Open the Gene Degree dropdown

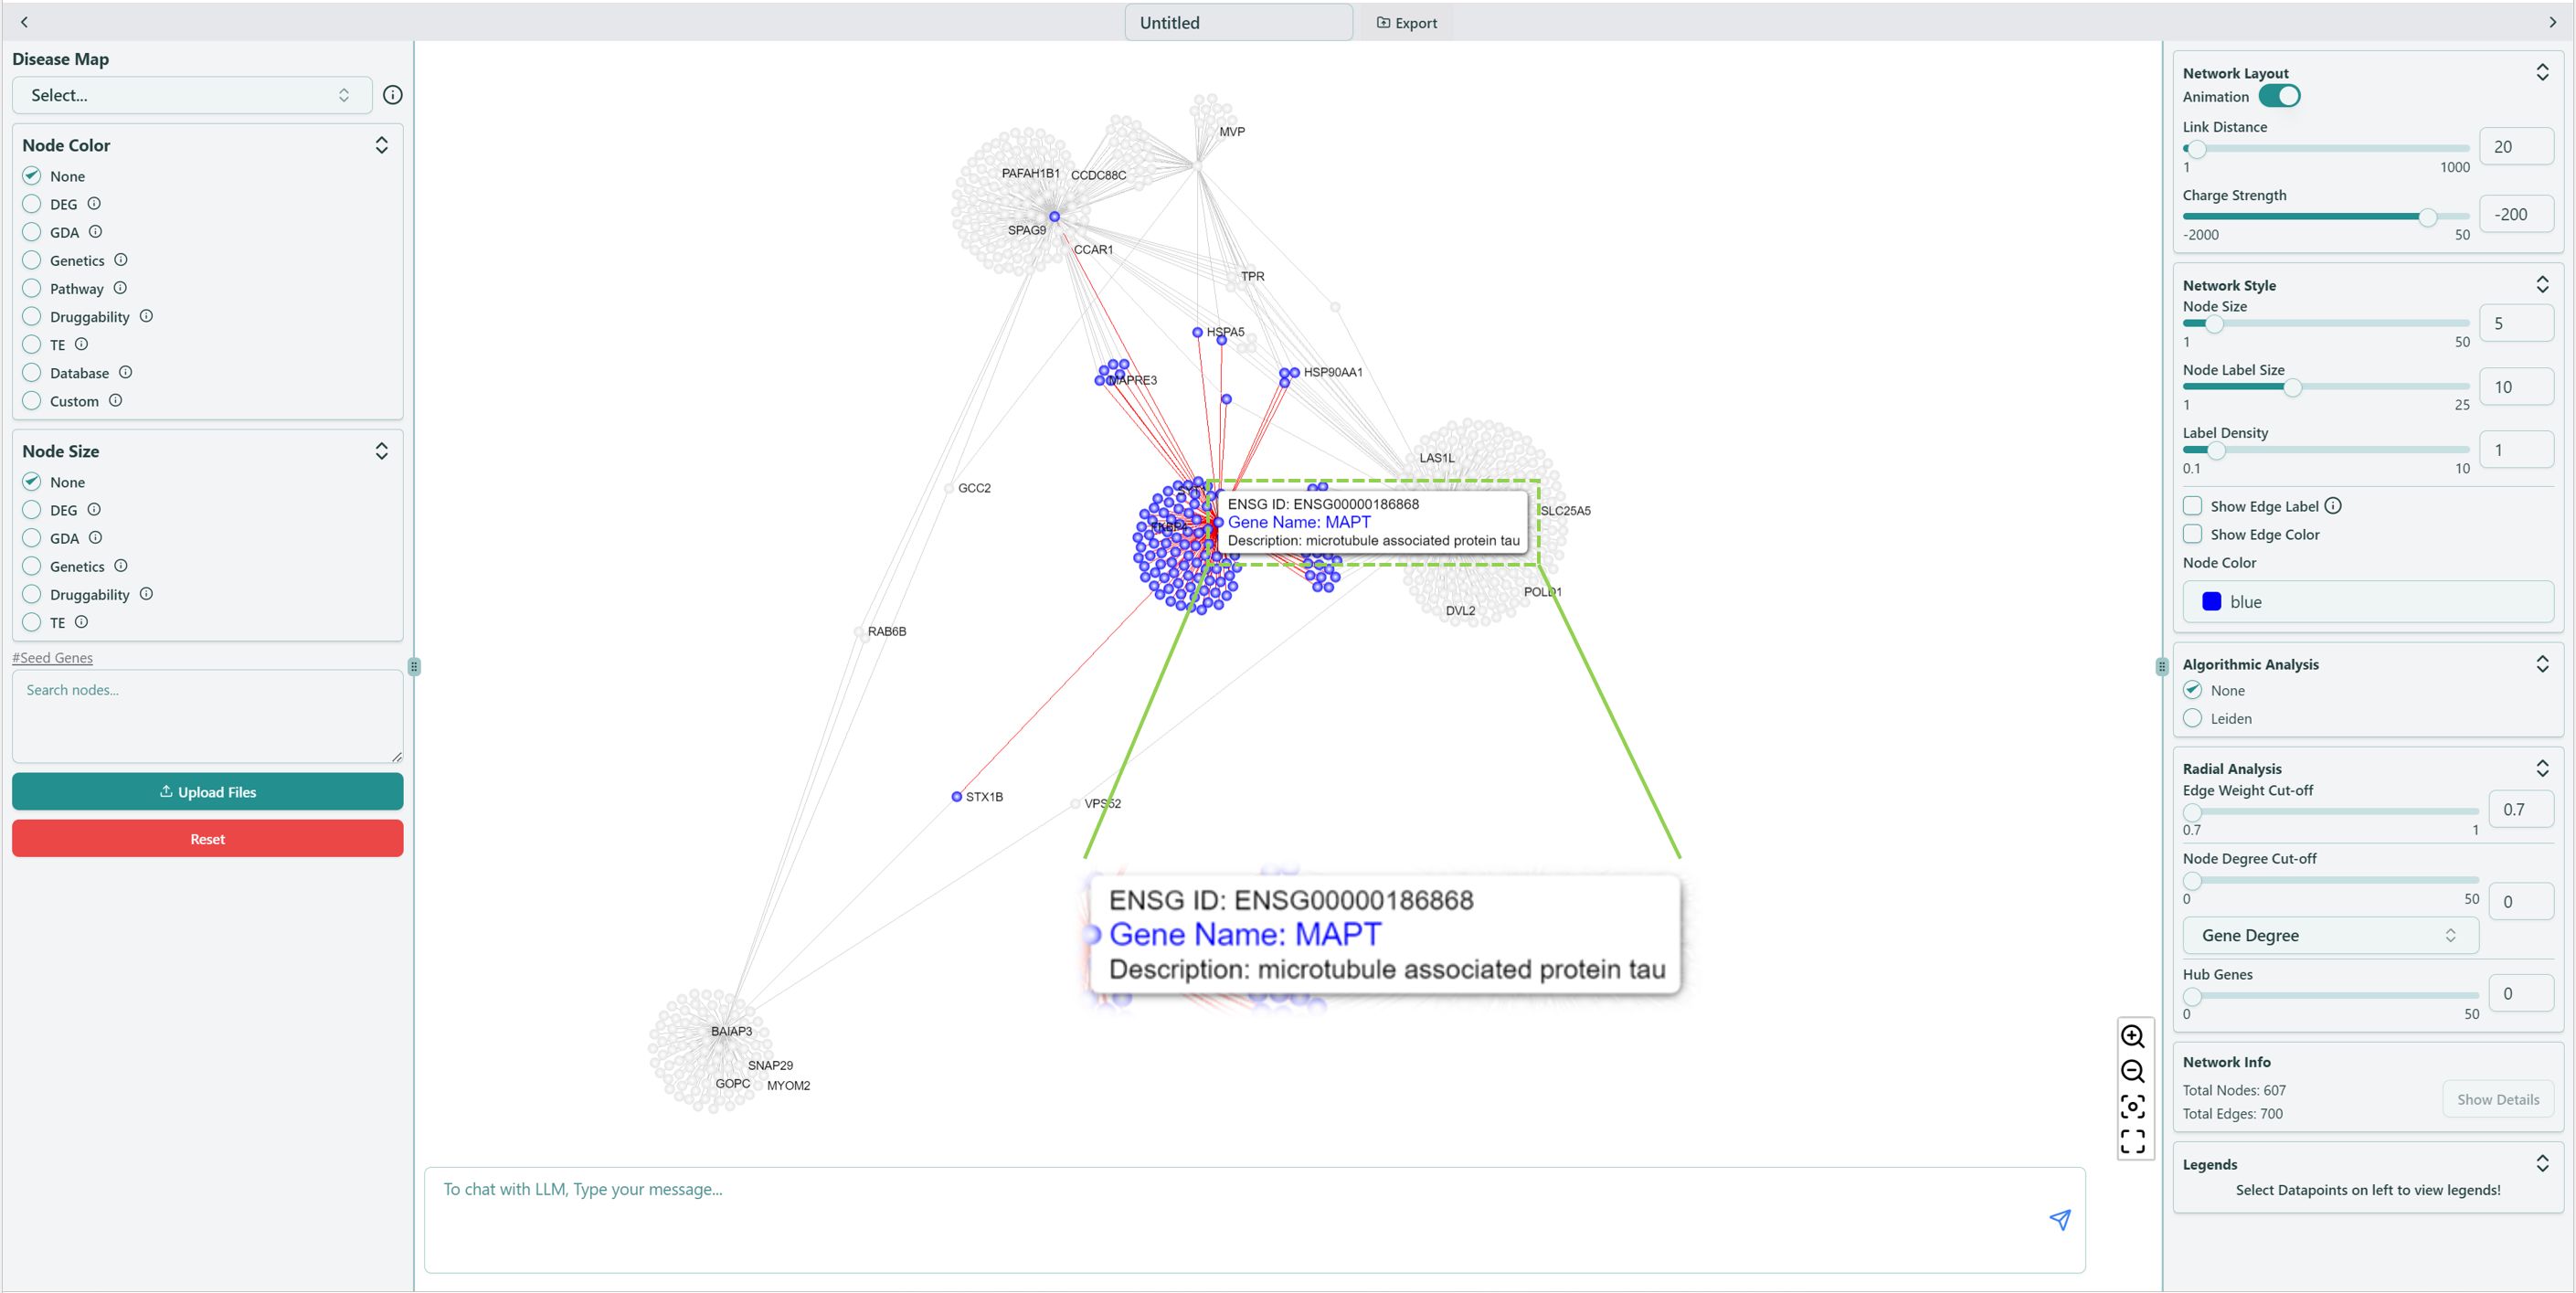point(2330,935)
